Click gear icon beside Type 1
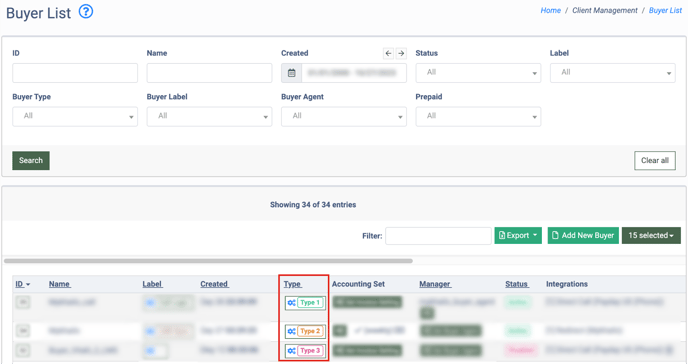This screenshot has height=364, width=688. point(291,303)
